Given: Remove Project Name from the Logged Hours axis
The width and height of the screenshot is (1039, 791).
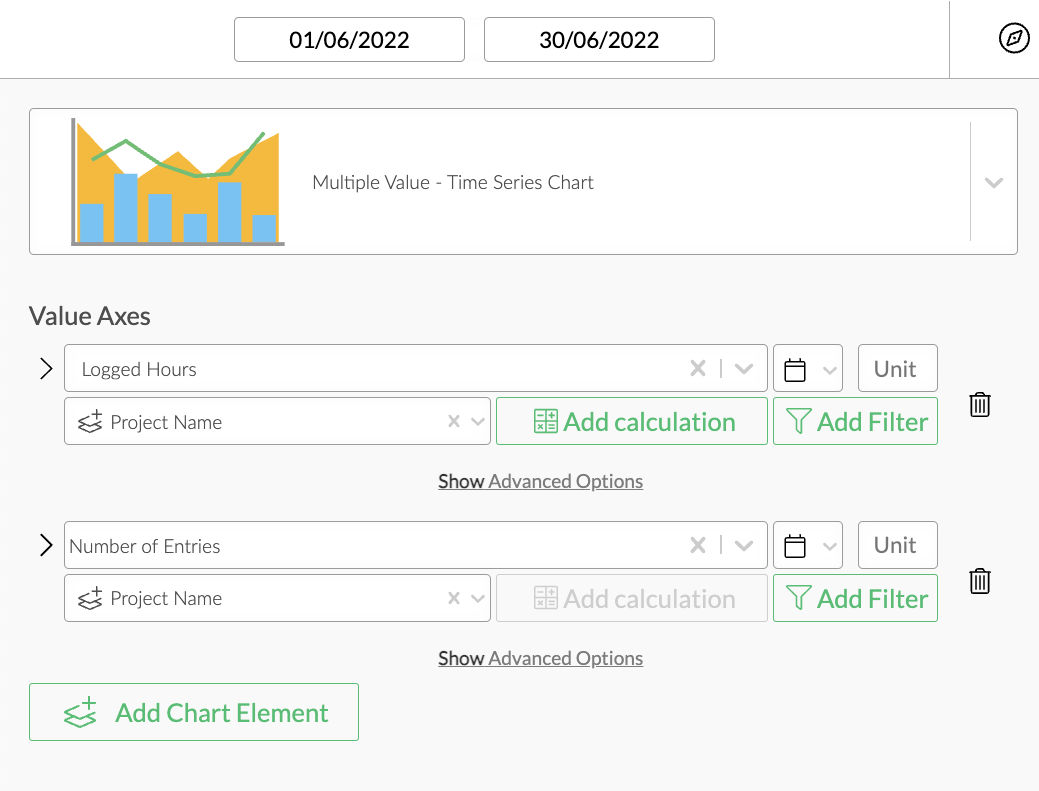Looking at the screenshot, I should [453, 421].
